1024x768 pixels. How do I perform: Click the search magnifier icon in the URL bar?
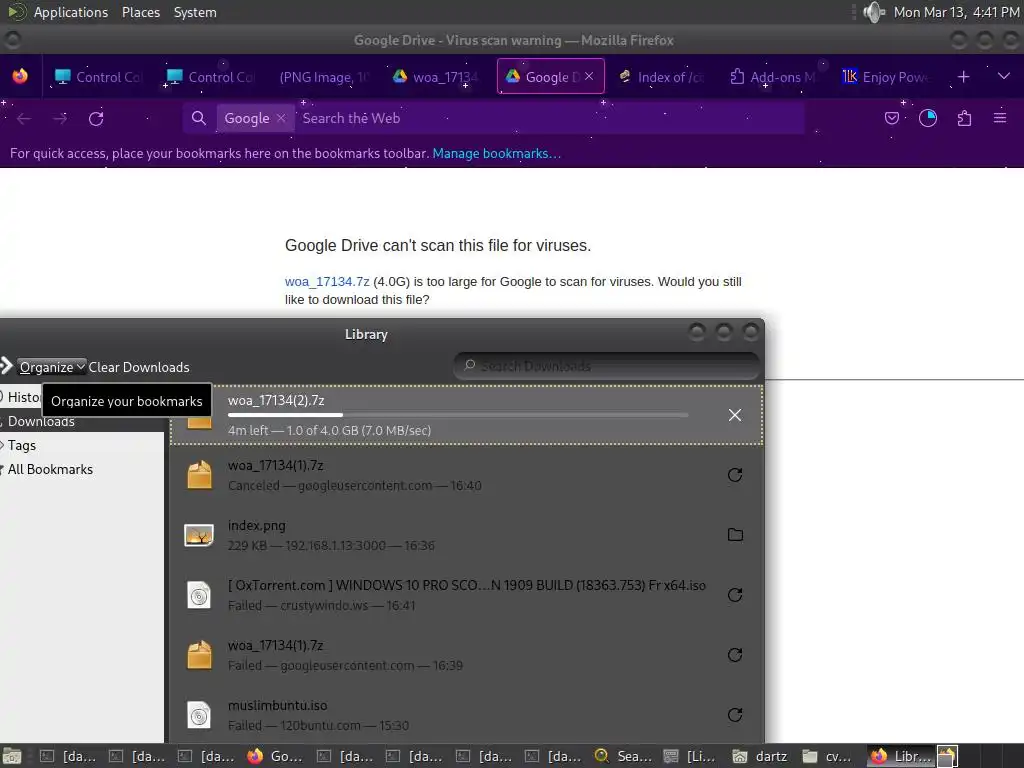pyautogui.click(x=199, y=118)
